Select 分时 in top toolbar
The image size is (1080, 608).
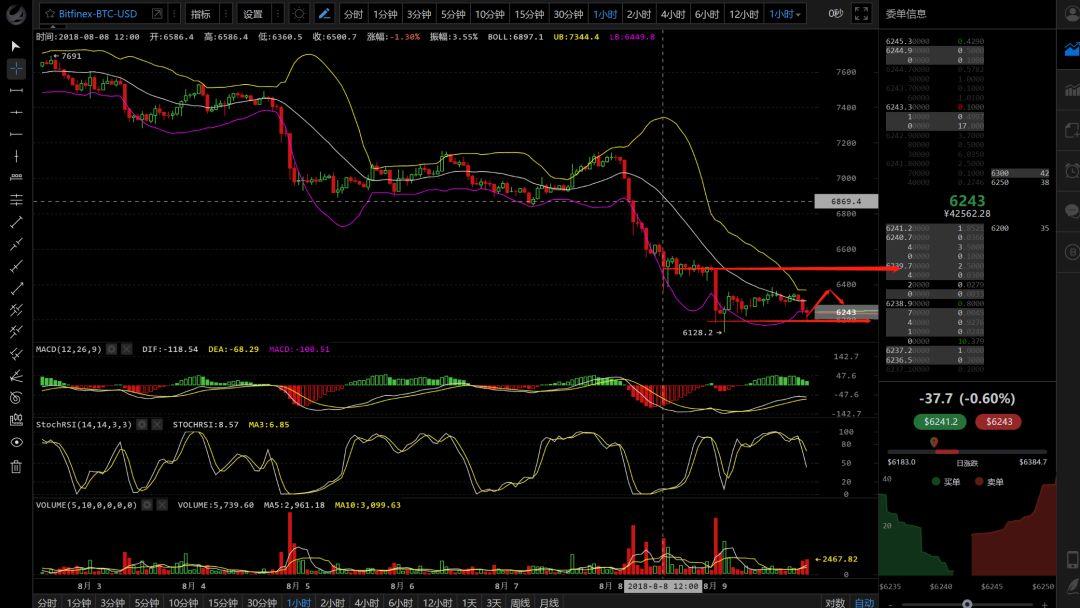(353, 14)
